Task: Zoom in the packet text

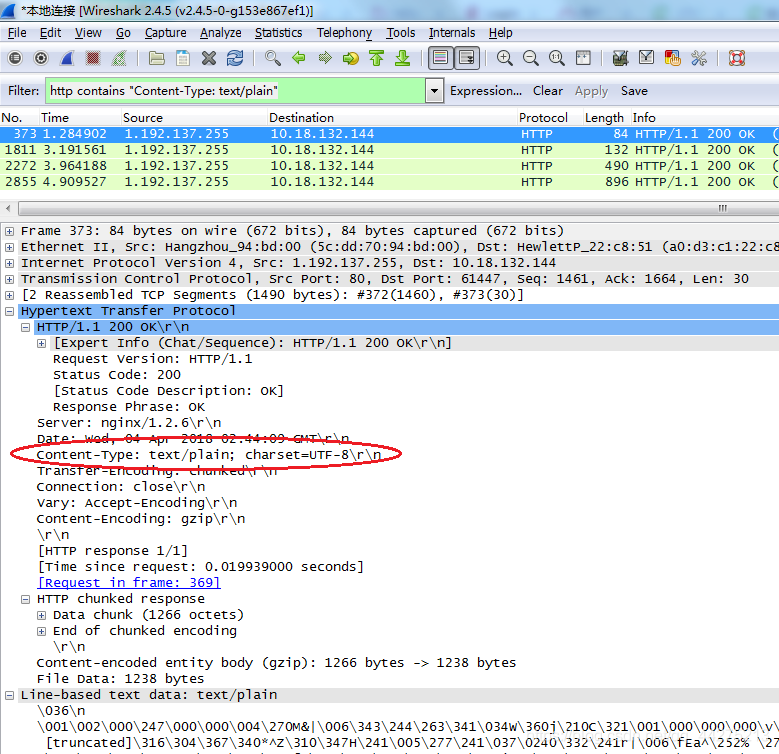Action: pos(505,58)
